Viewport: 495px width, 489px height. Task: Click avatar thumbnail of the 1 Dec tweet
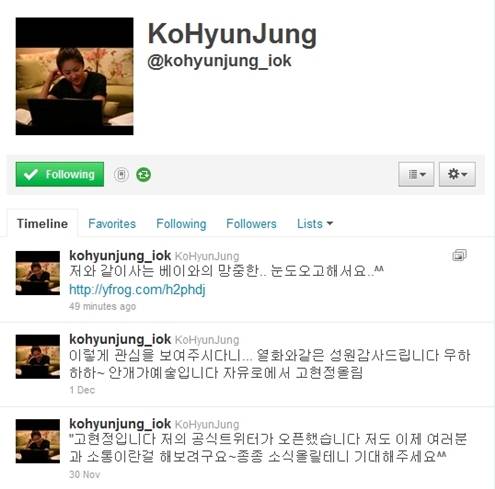[x=38, y=357]
